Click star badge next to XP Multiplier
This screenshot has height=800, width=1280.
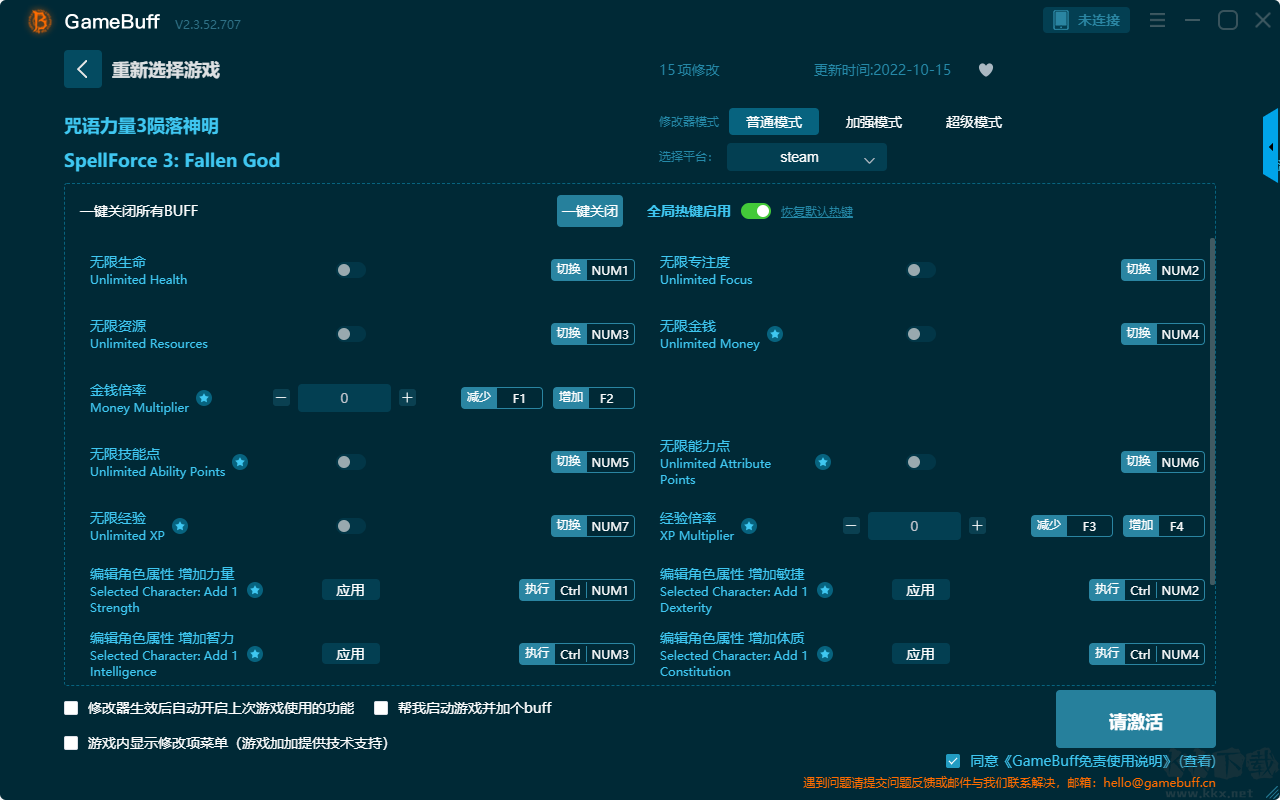pos(749,526)
